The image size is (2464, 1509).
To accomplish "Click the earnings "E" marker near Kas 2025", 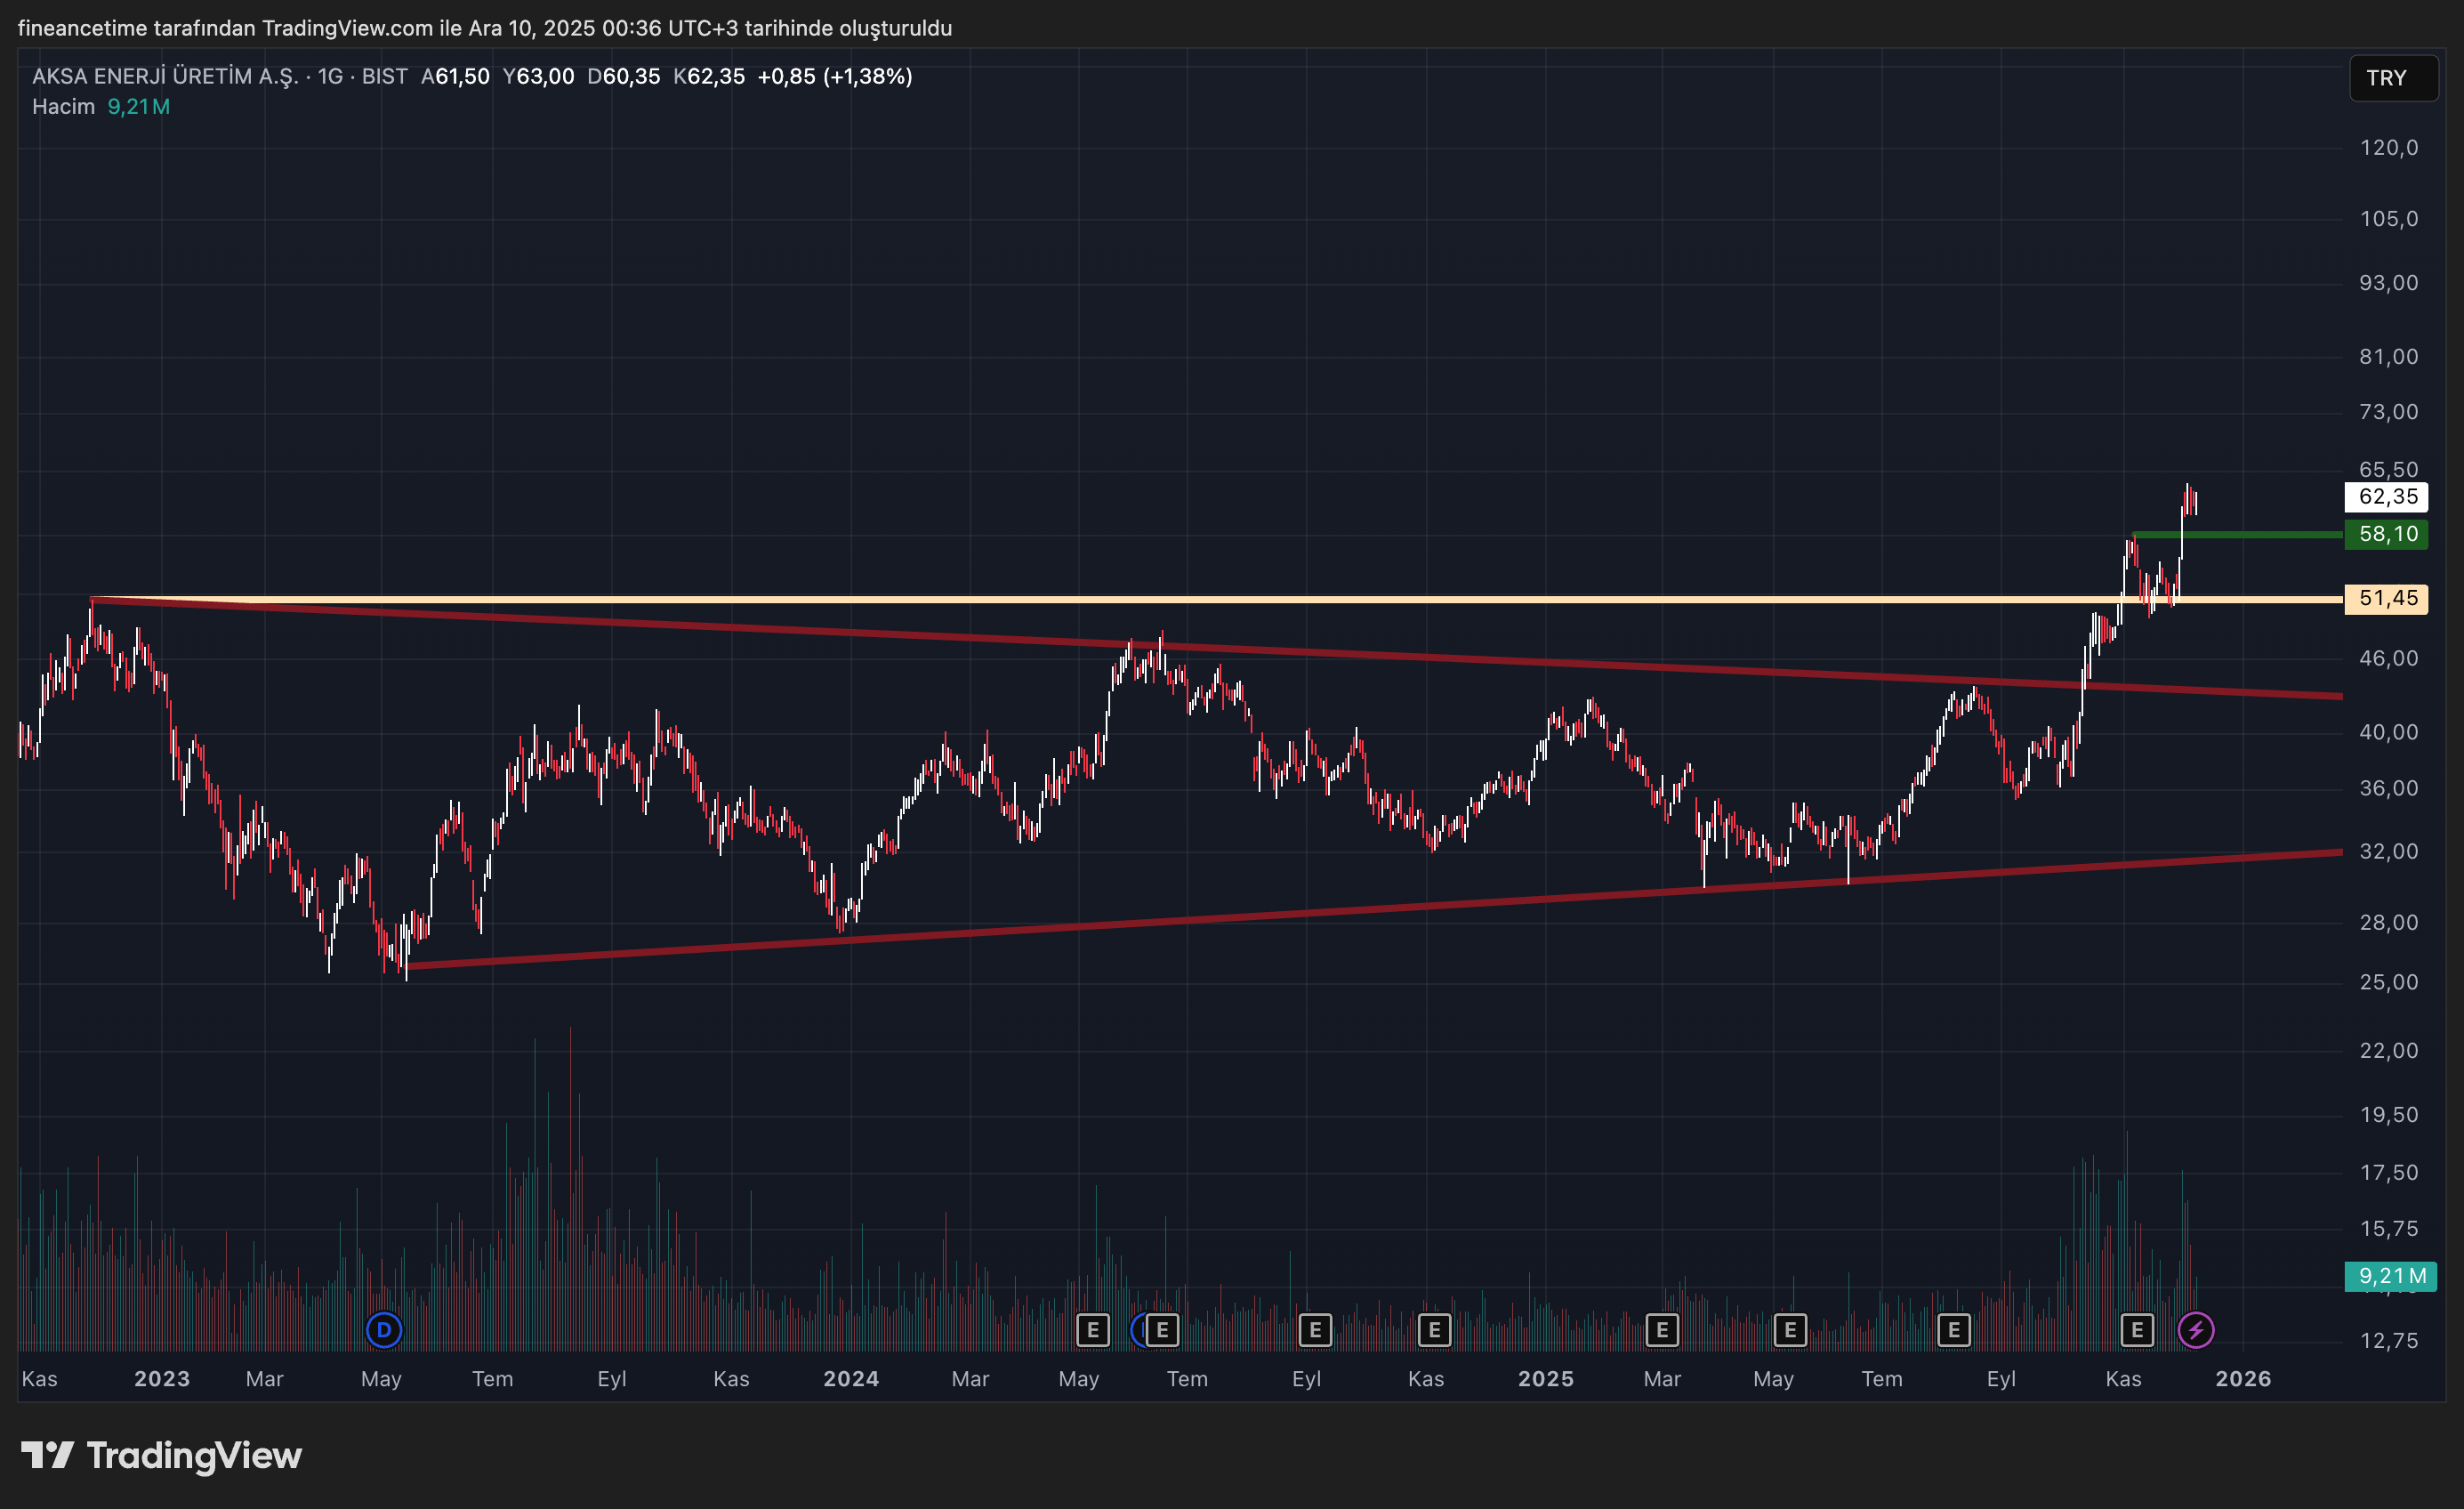I will (2138, 1330).
